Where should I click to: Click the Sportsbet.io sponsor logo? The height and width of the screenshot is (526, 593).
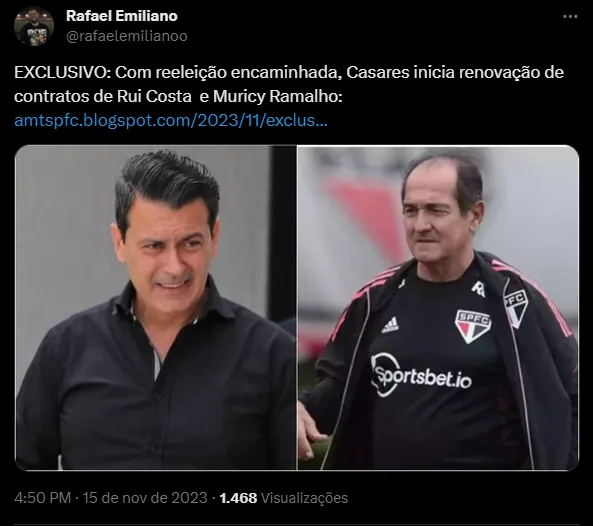(x=421, y=374)
